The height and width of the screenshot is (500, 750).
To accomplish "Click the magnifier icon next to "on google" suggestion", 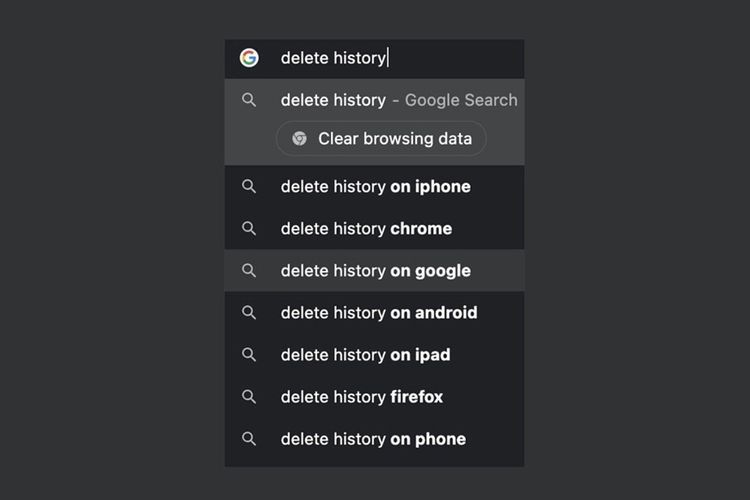I will 249,270.
